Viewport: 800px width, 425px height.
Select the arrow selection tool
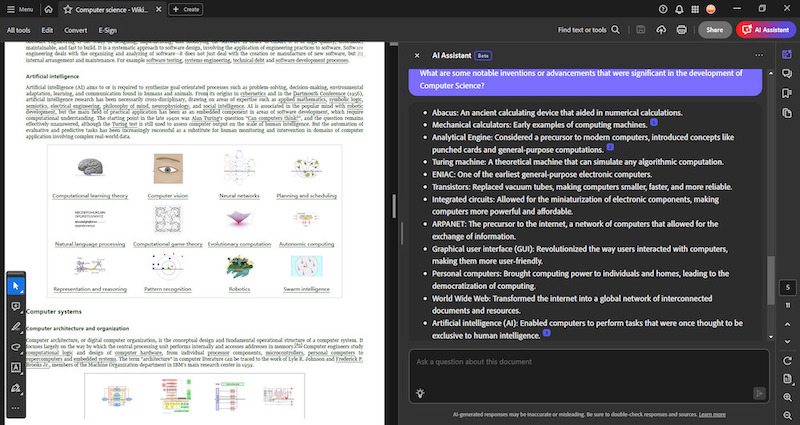tap(15, 286)
